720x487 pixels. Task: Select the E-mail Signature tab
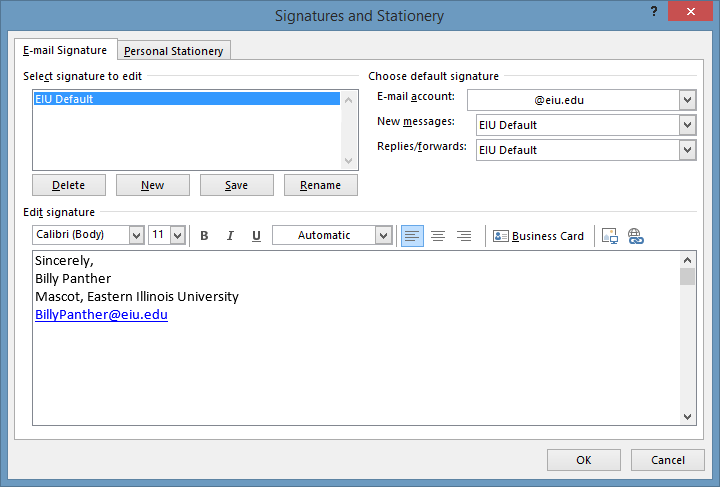65,50
